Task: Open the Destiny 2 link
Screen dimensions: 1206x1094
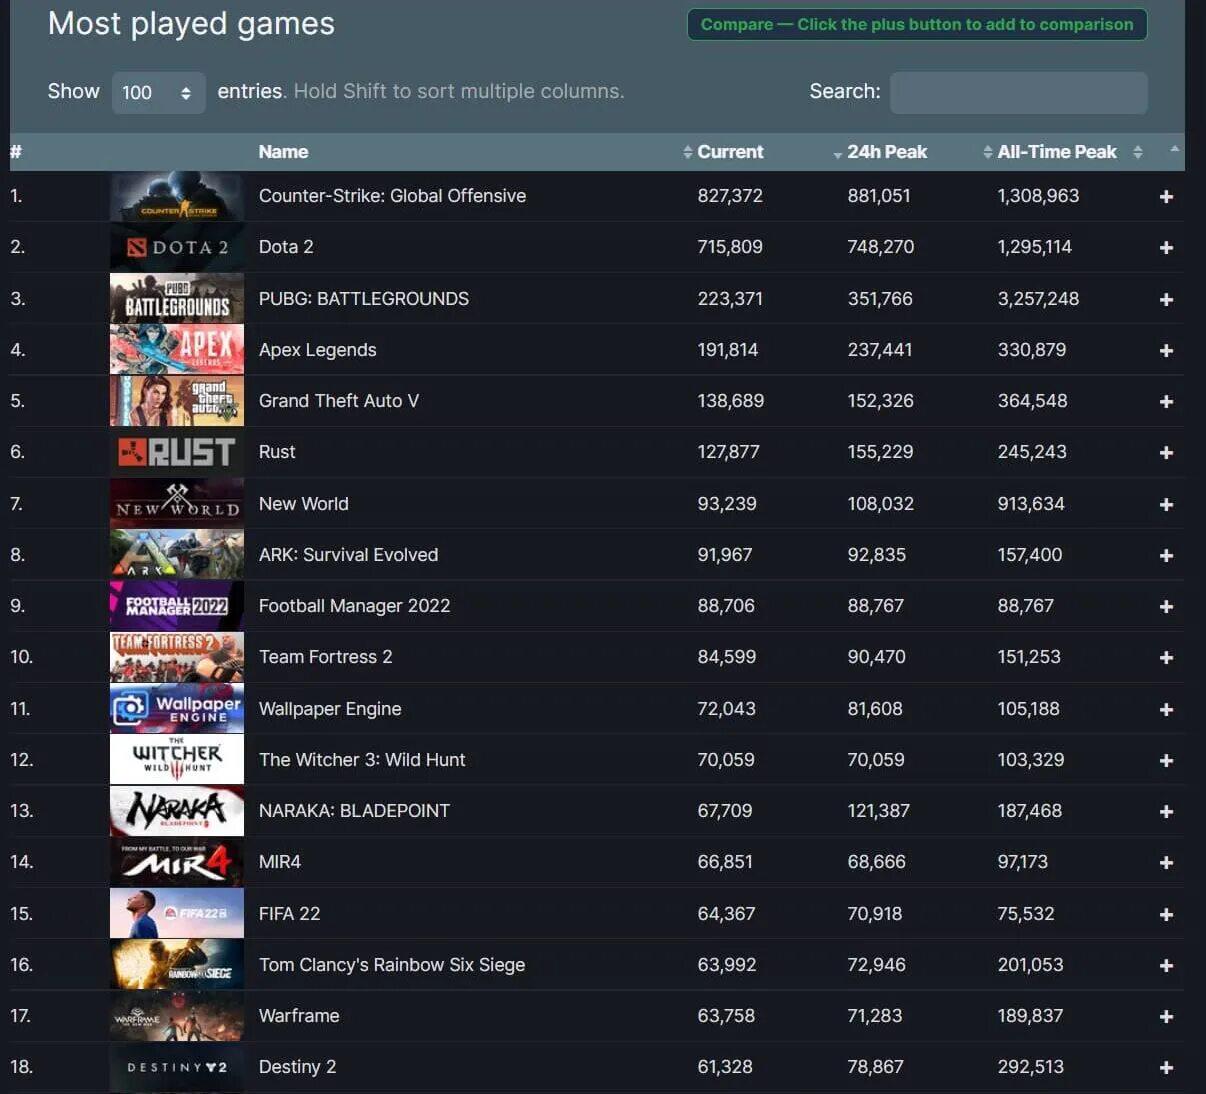Action: click(298, 1067)
